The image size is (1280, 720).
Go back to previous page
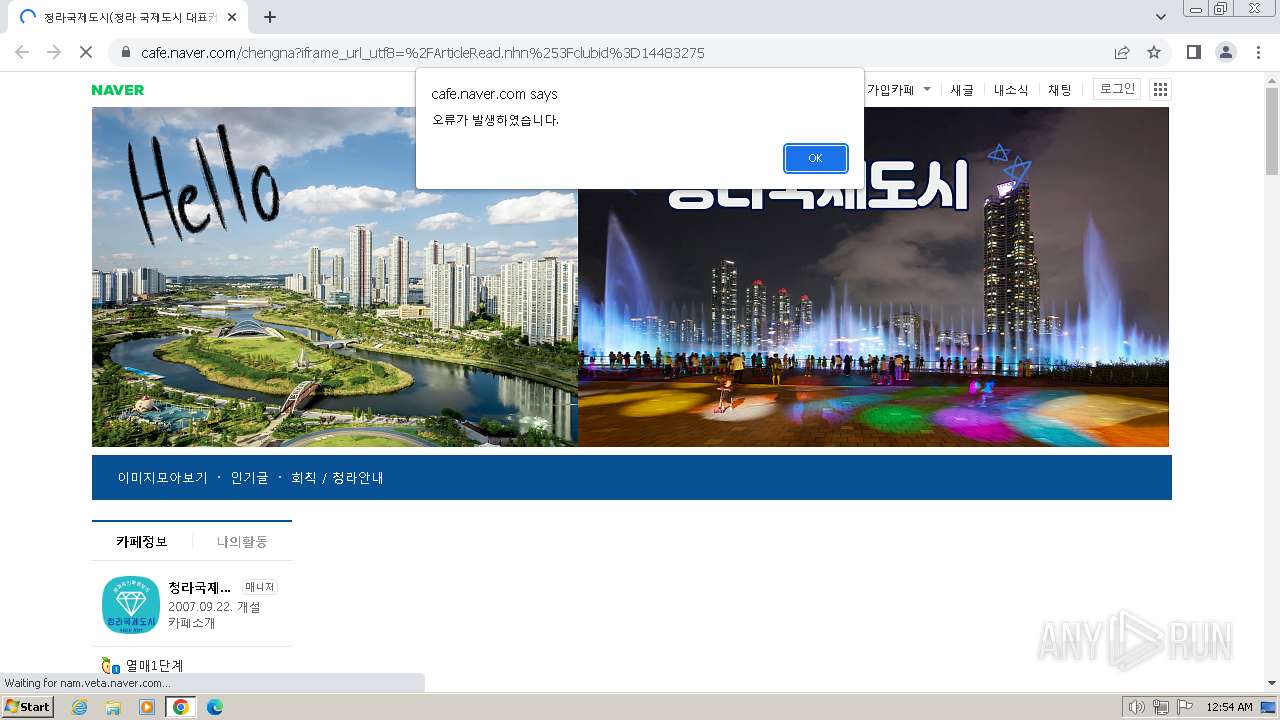[x=22, y=52]
